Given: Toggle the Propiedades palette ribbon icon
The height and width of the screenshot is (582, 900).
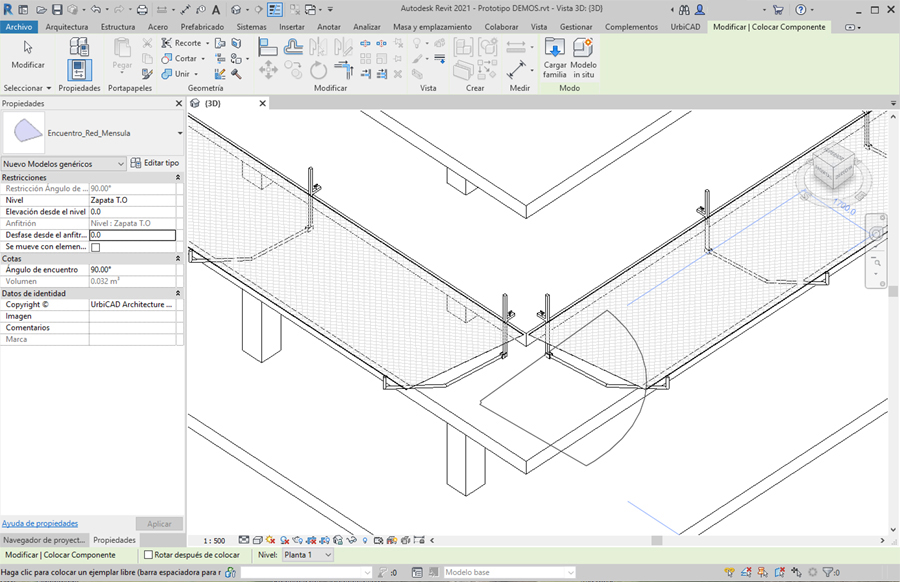Looking at the screenshot, I should pyautogui.click(x=79, y=69).
